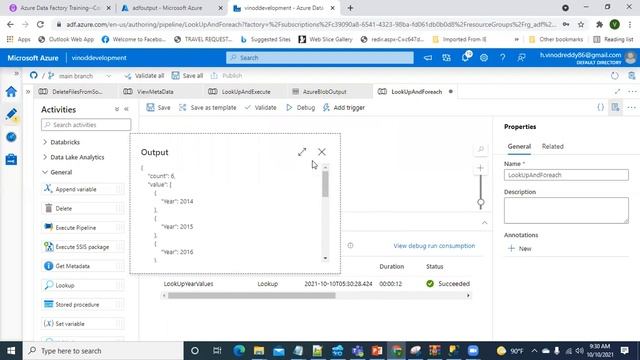Open Edge from the Windows taskbar
The image size is (640, 360).
[x=239, y=351]
